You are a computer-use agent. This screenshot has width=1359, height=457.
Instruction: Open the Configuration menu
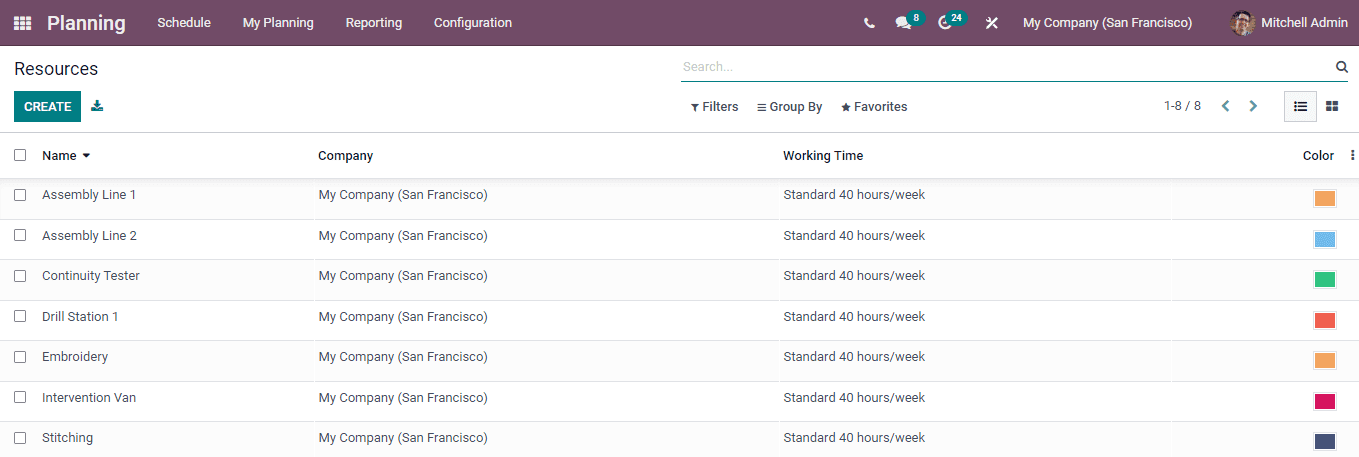(473, 23)
